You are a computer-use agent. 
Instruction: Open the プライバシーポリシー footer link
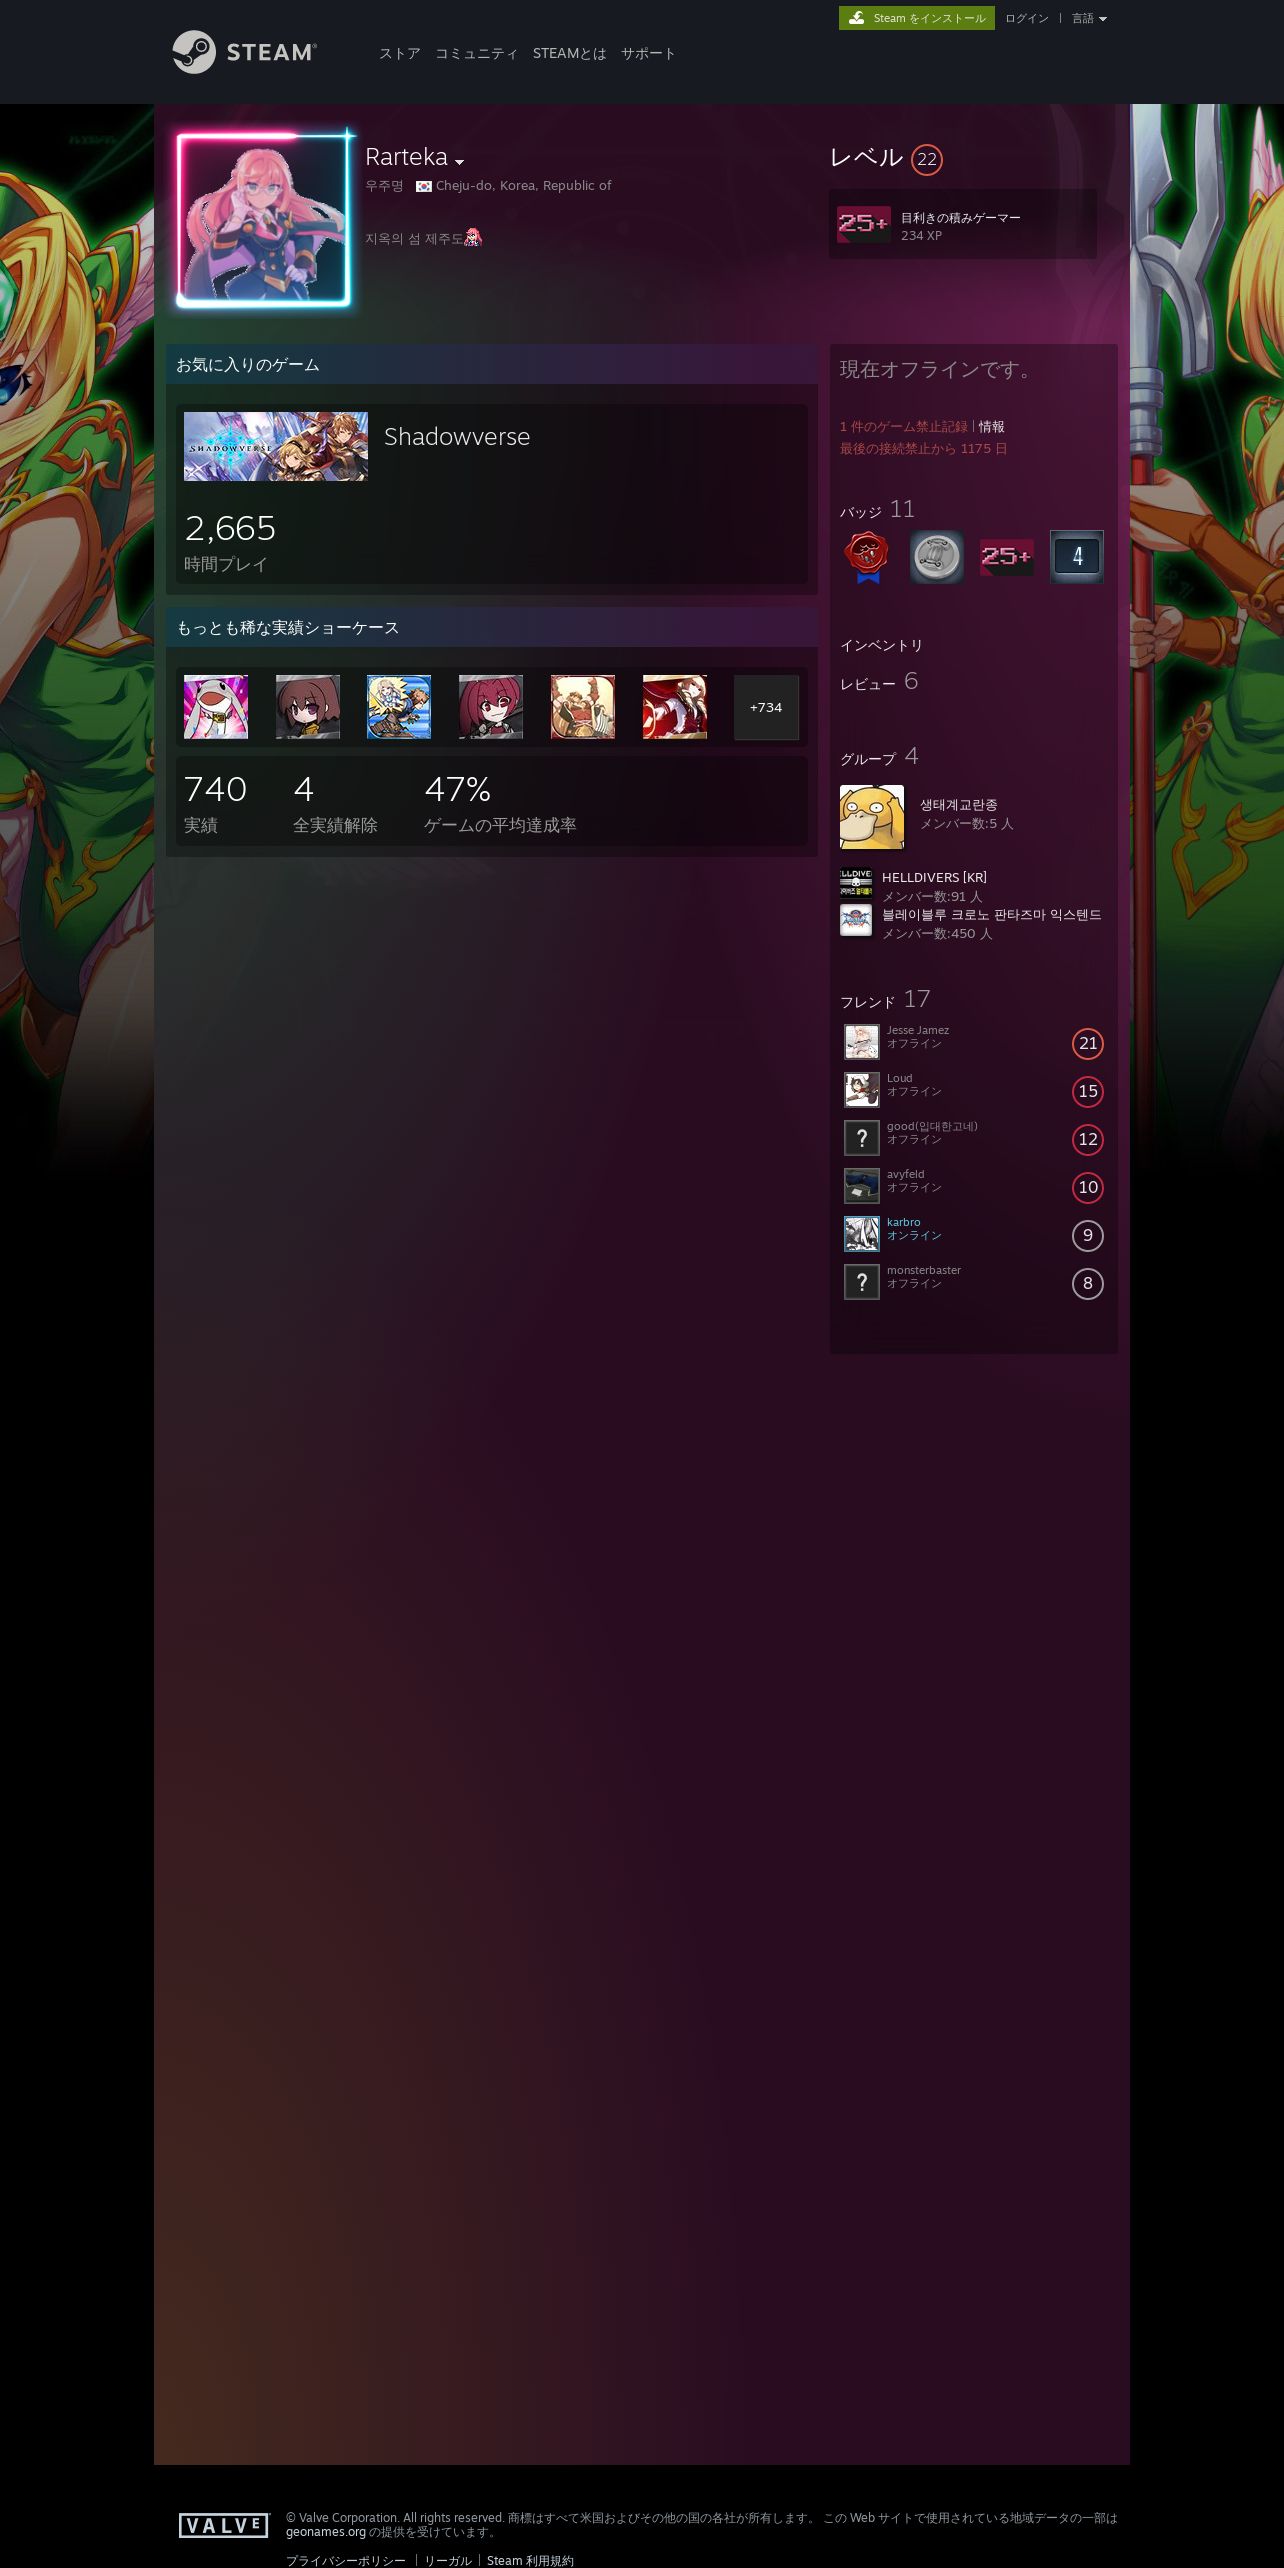click(346, 2561)
